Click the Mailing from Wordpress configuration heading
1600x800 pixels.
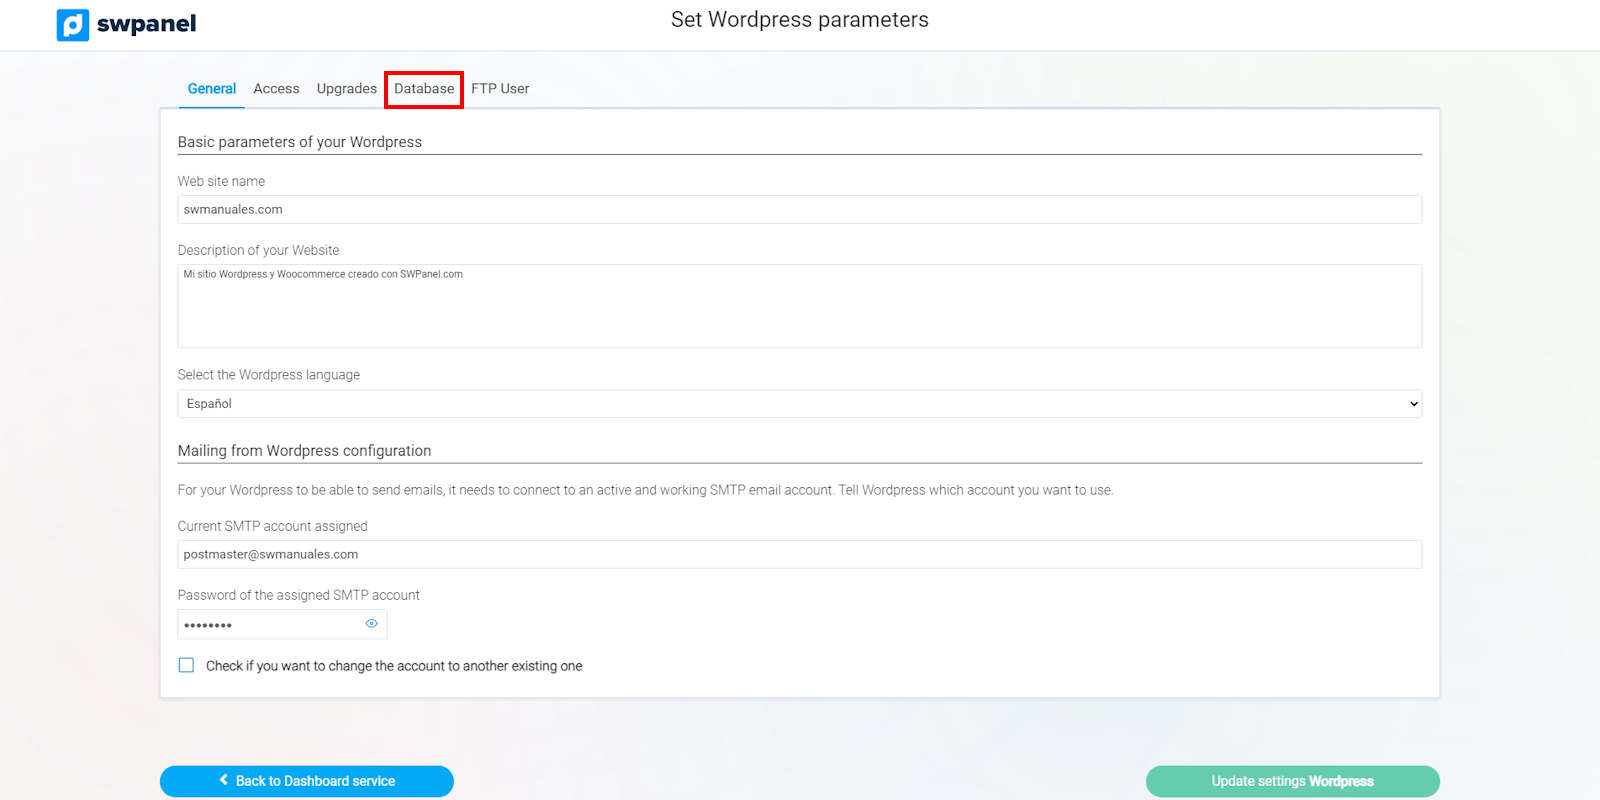tap(304, 451)
